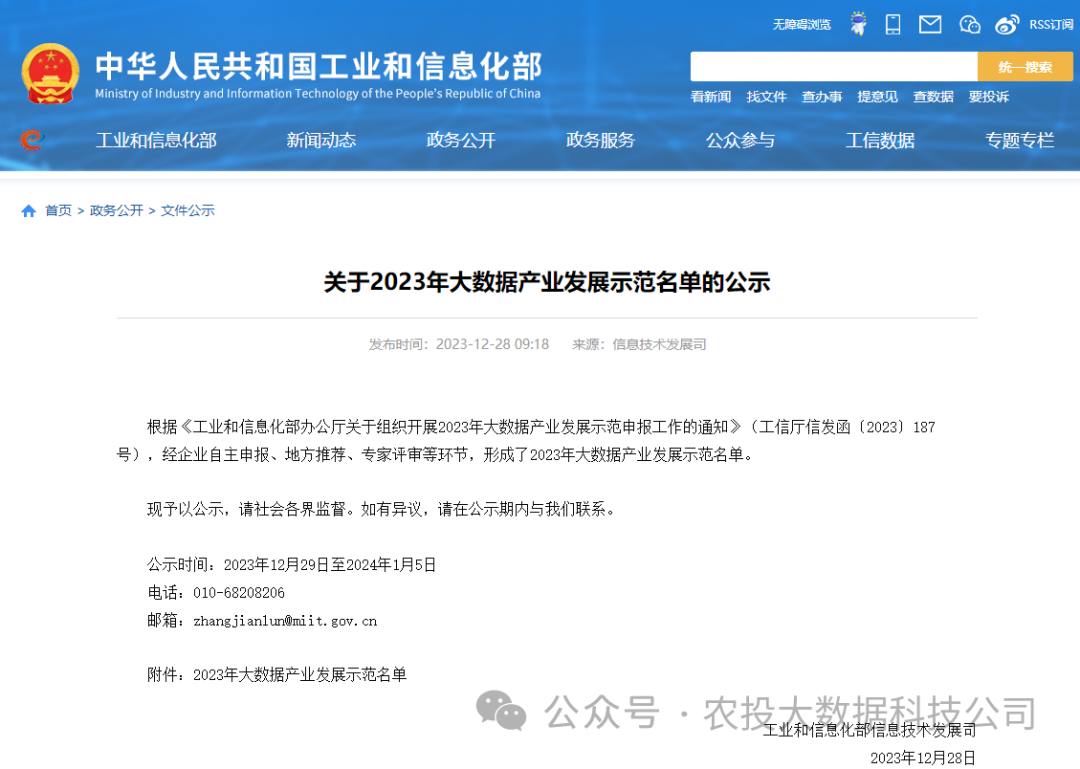
Task: Open 要投诉 quick link
Action: (988, 96)
